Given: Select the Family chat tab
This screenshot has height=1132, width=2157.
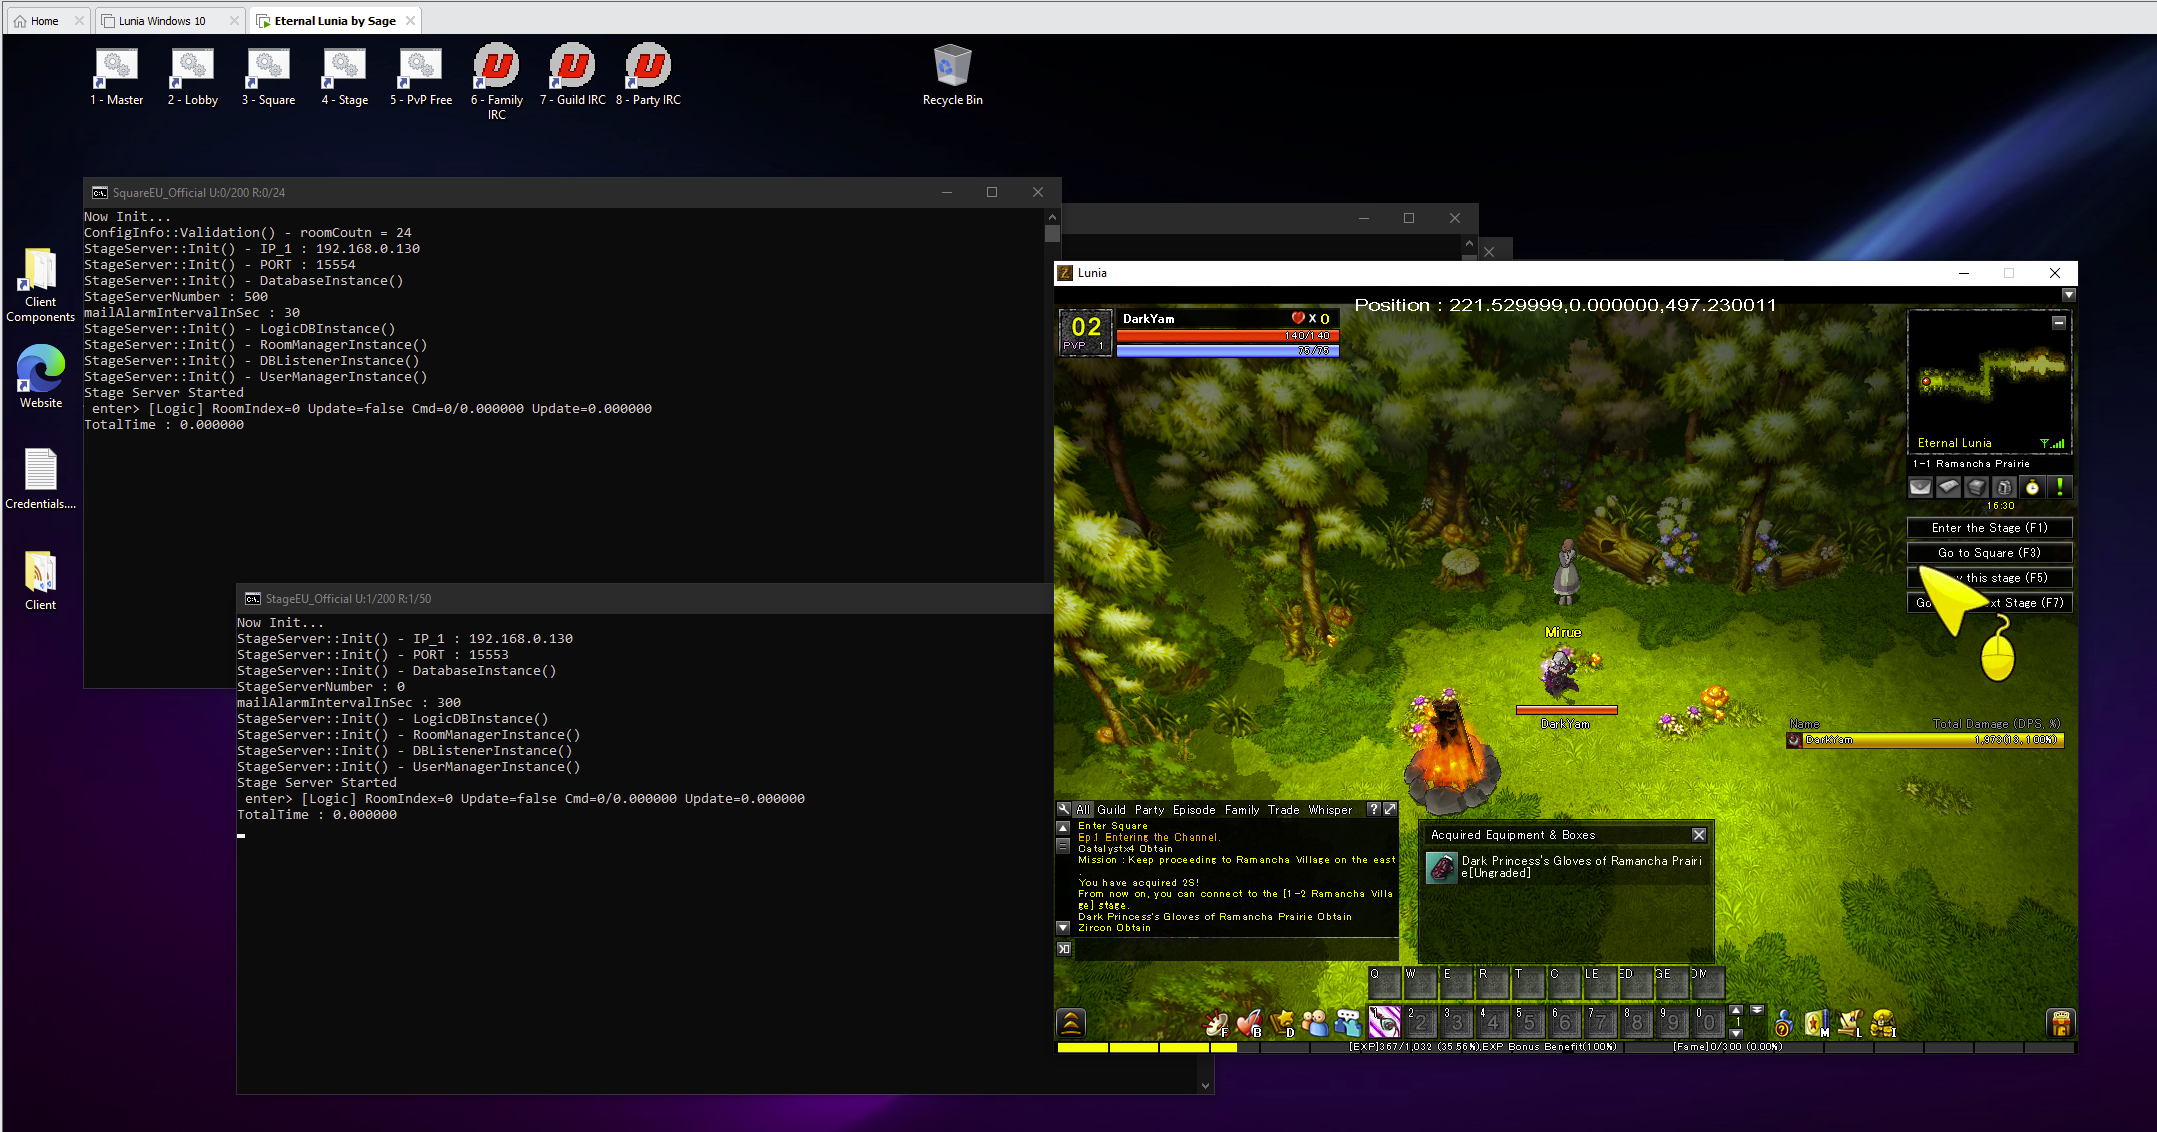Looking at the screenshot, I should [1242, 810].
